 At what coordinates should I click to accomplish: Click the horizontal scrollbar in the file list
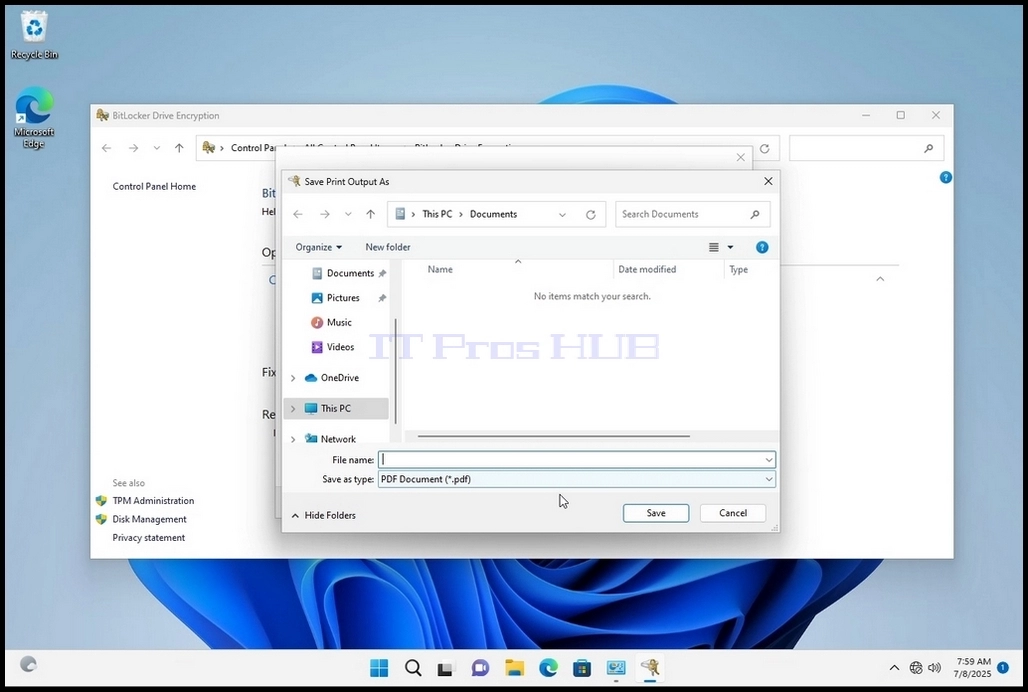point(553,436)
